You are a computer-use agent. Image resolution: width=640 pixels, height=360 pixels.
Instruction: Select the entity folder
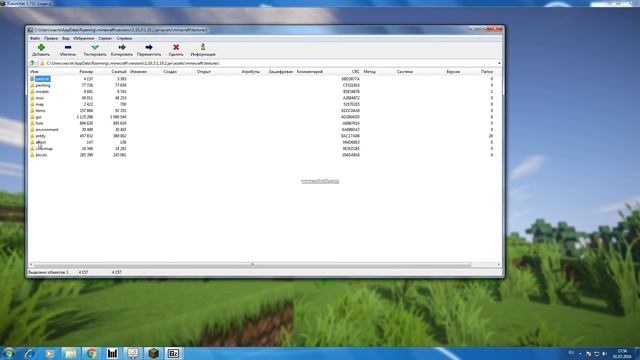click(40, 136)
